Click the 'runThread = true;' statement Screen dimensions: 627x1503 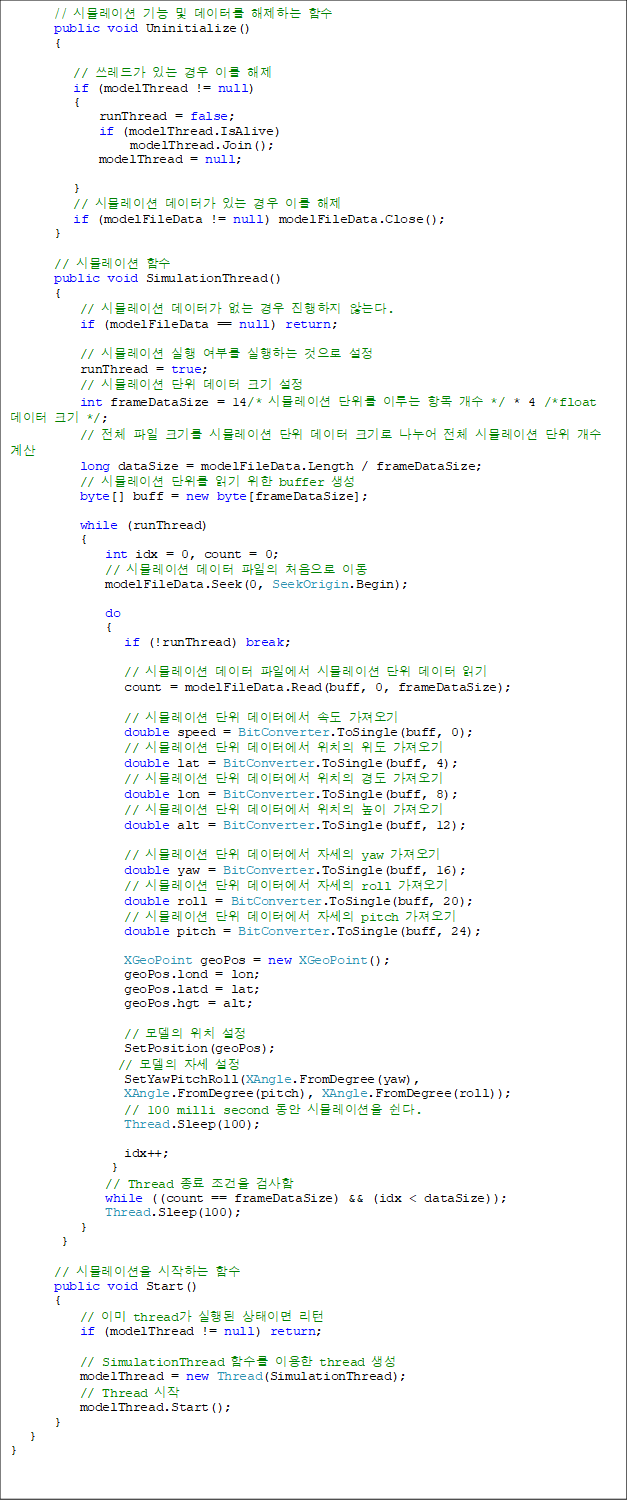[144, 369]
